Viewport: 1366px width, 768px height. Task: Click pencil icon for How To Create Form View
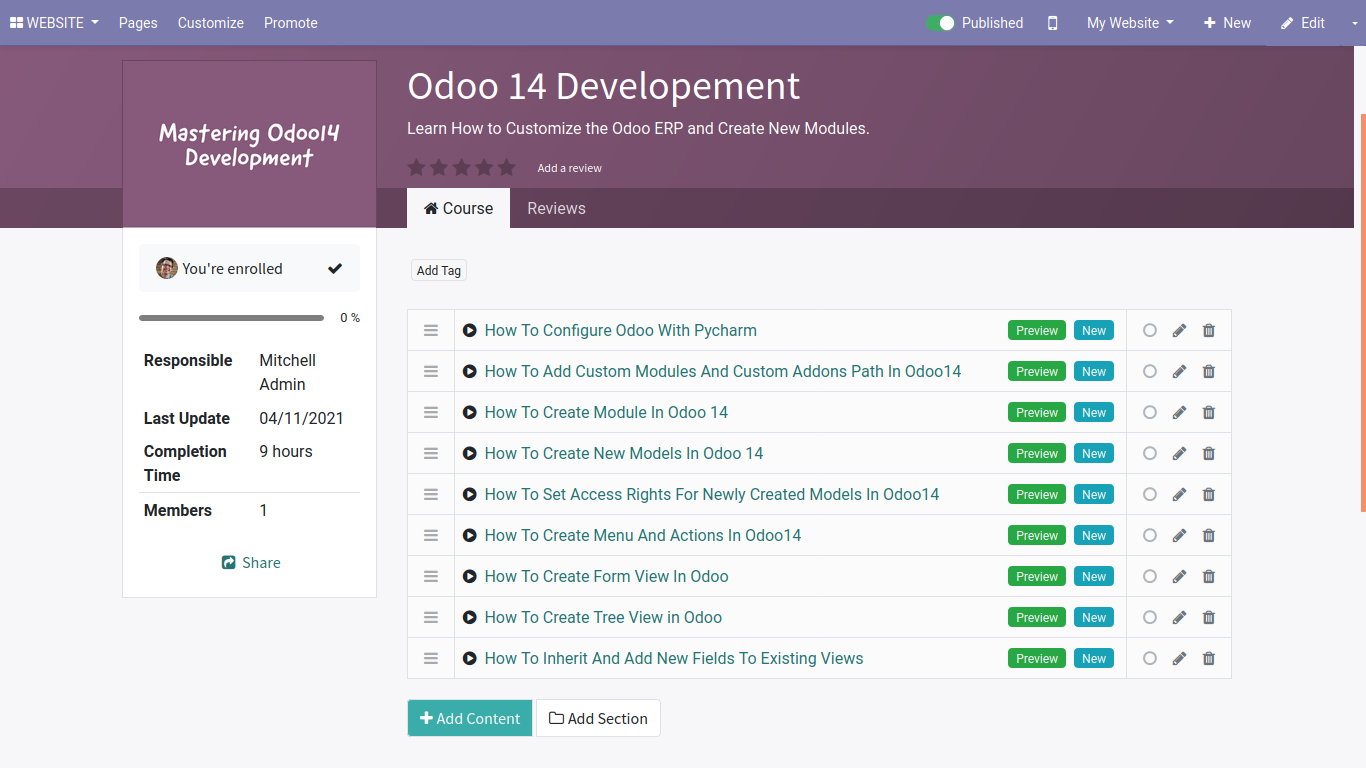(x=1179, y=577)
